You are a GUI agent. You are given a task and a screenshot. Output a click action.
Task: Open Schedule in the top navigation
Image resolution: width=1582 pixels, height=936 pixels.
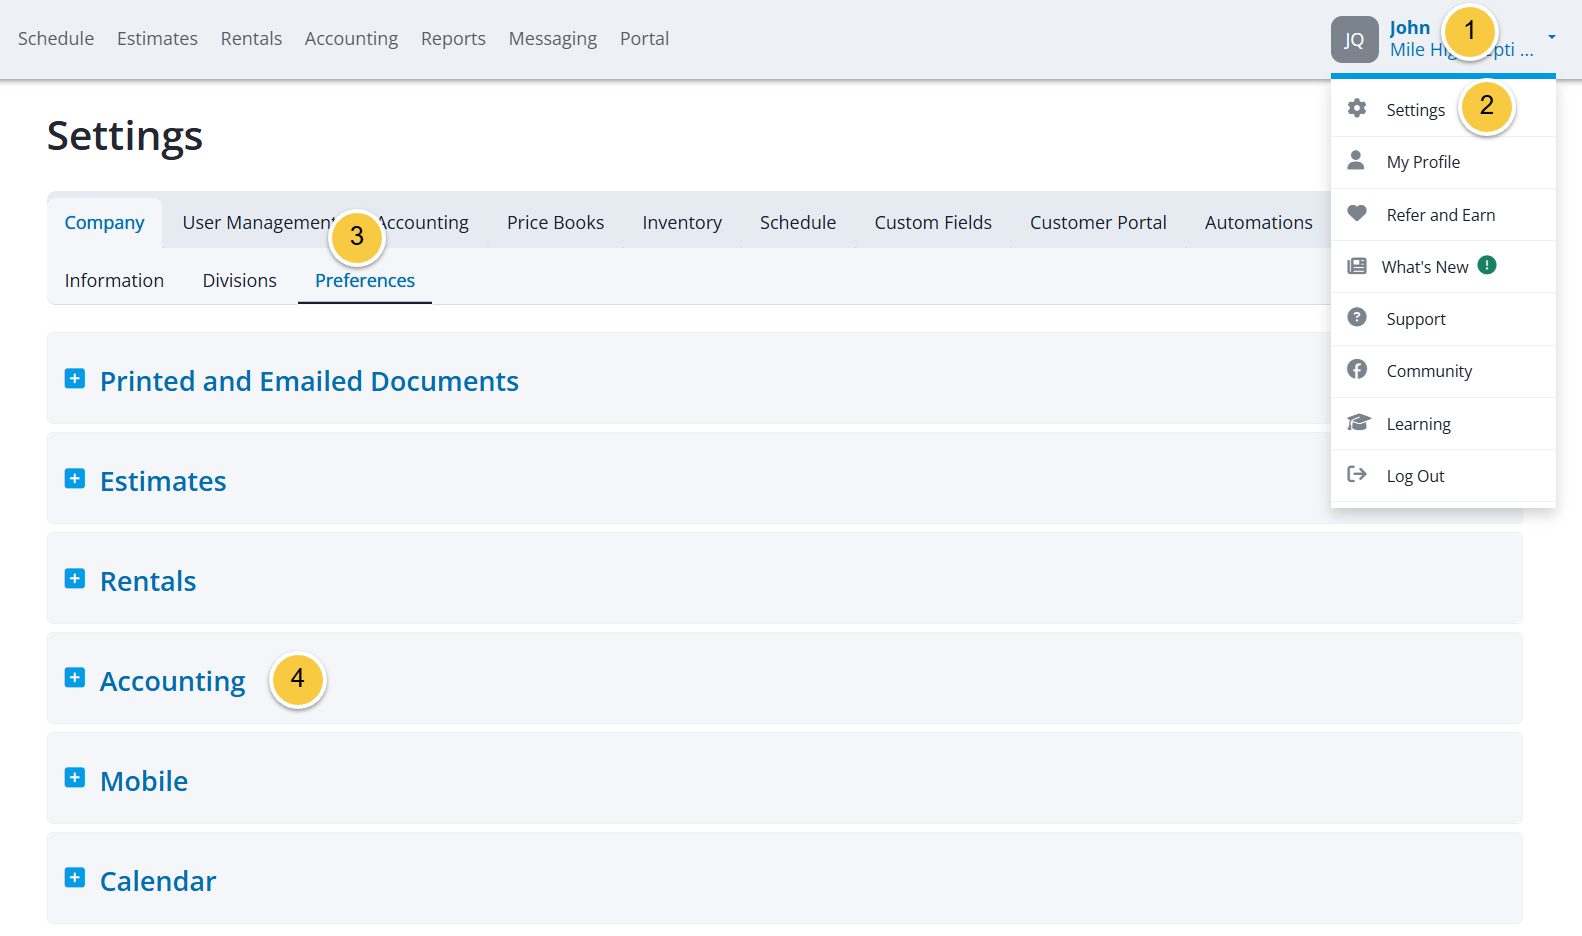click(56, 38)
